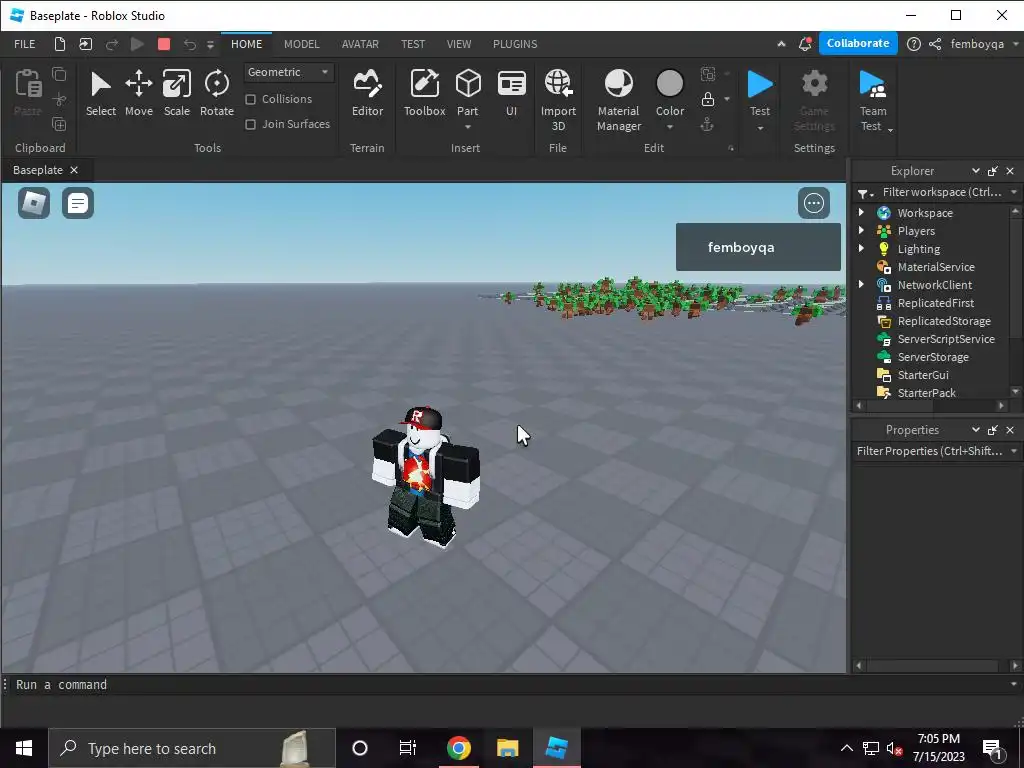Switch to the AVATAR tab
The image size is (1024, 768).
click(x=360, y=44)
